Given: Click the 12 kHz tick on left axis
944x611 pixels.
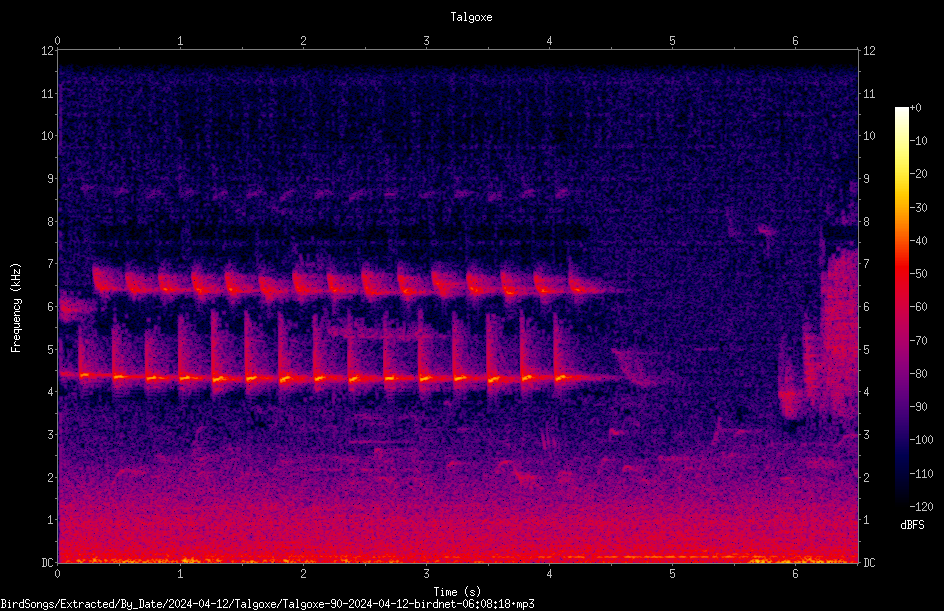Looking at the screenshot, I should tap(48, 51).
